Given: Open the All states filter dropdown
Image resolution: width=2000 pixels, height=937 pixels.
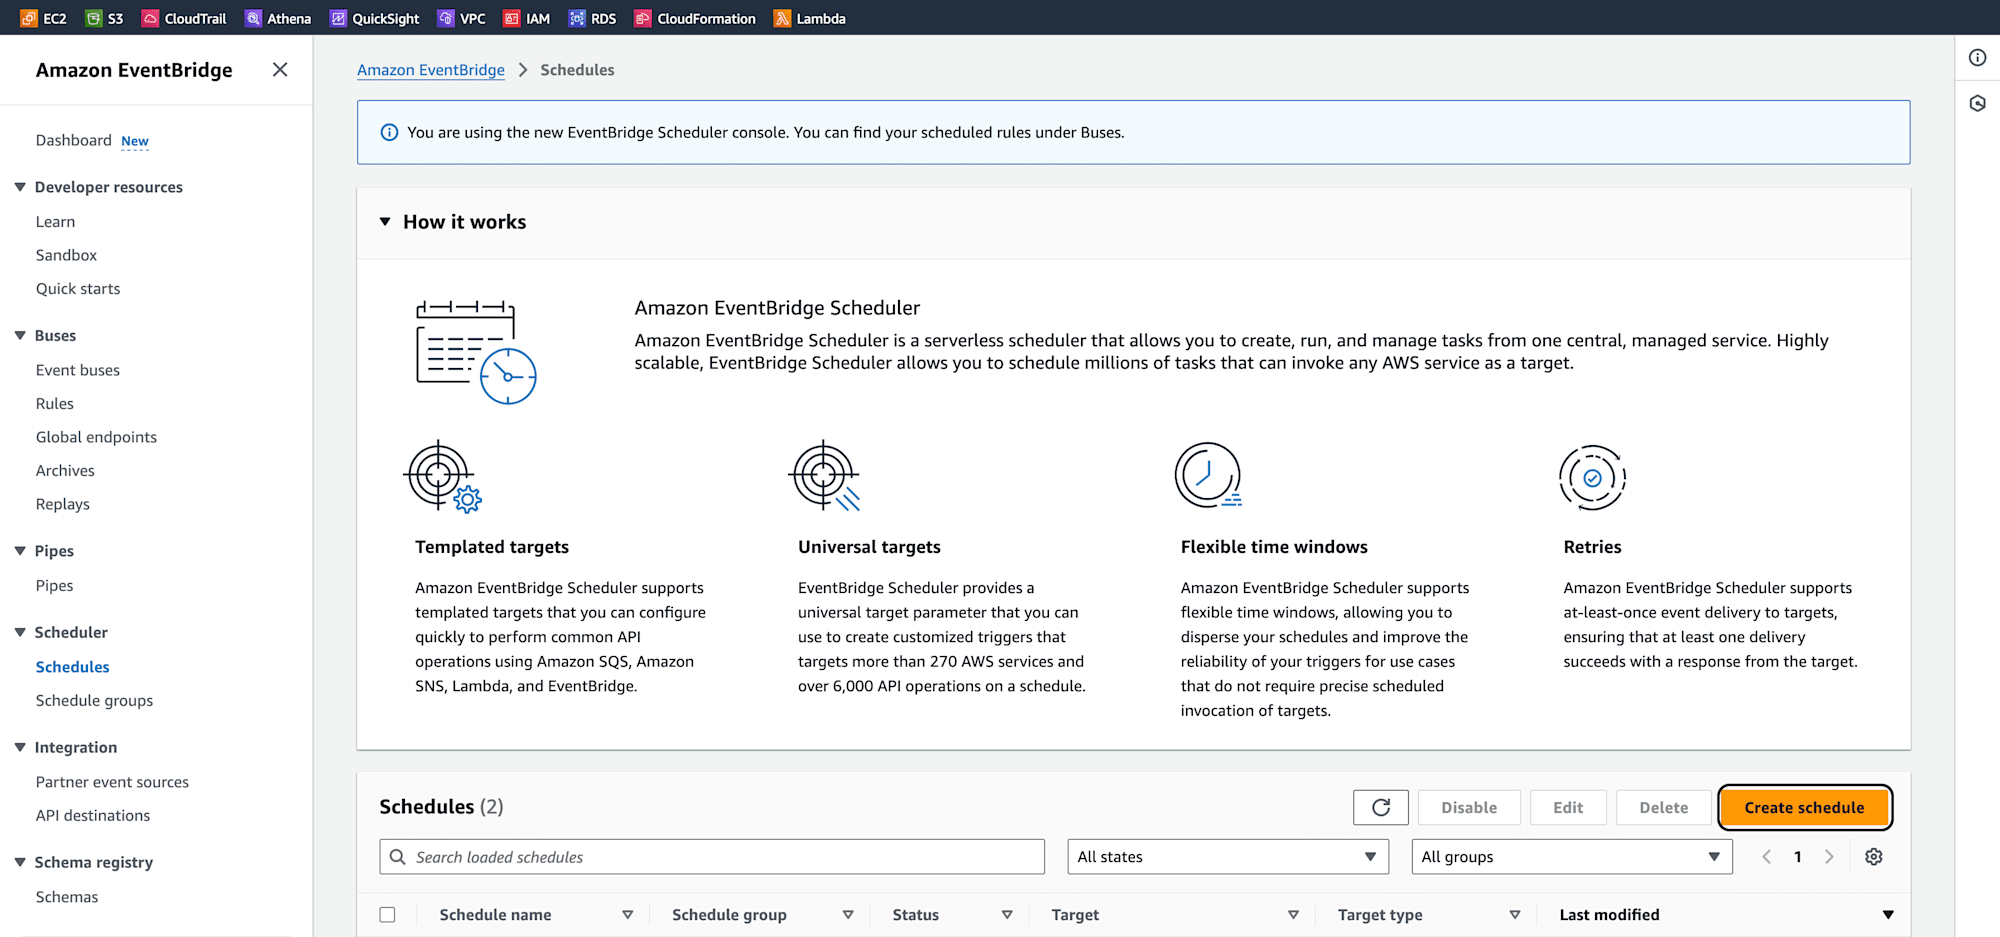Looking at the screenshot, I should pyautogui.click(x=1228, y=857).
